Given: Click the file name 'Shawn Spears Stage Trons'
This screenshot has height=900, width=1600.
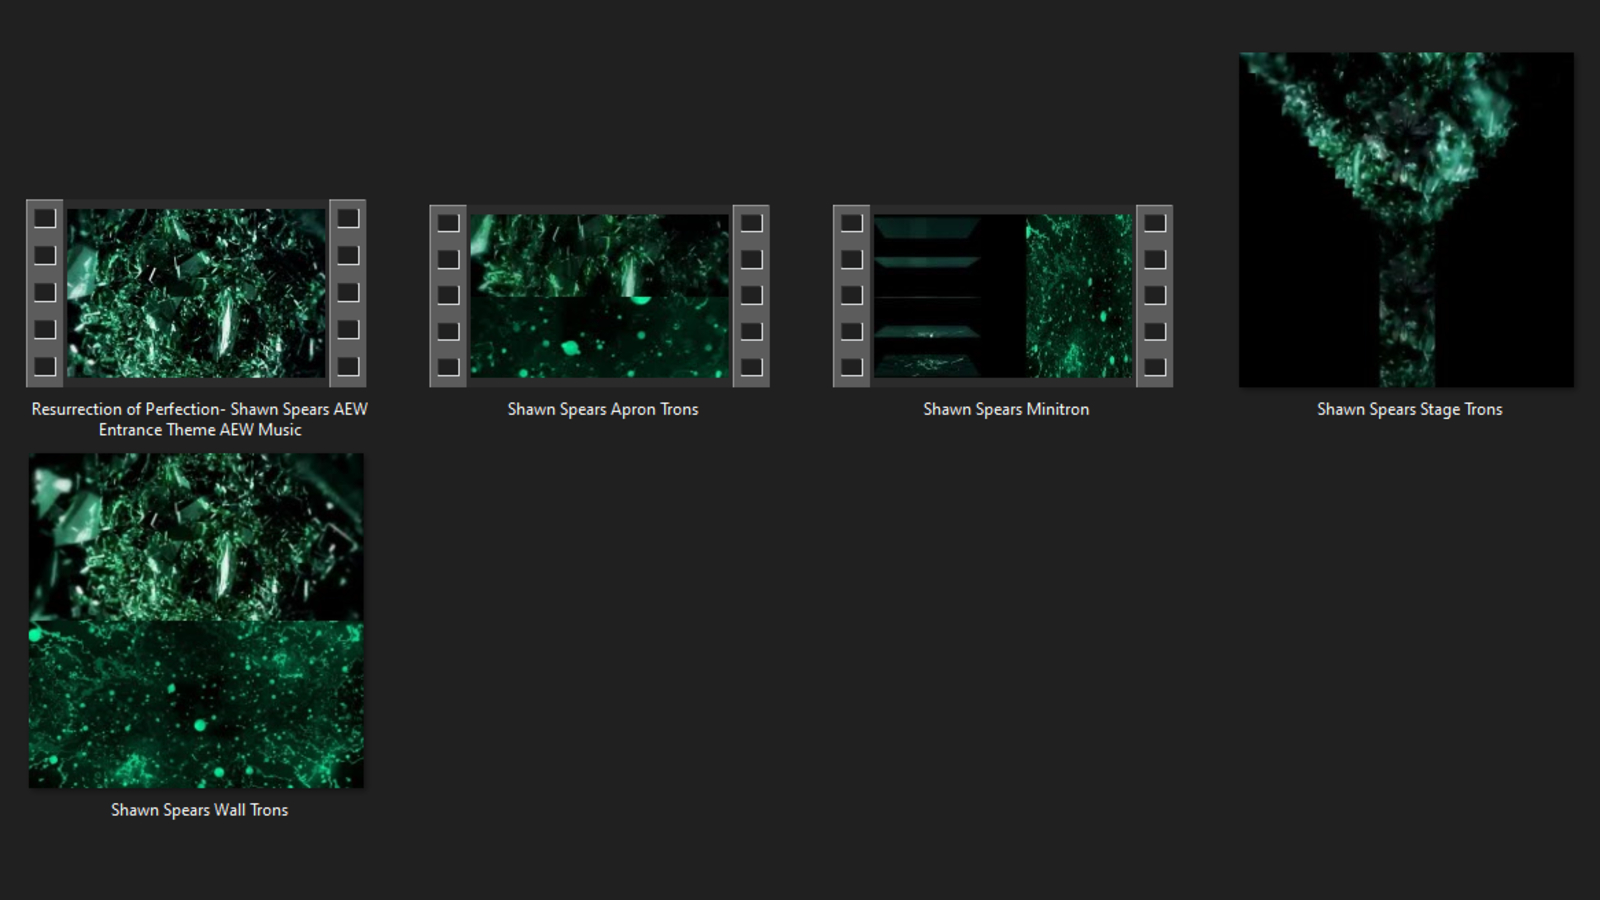Looking at the screenshot, I should coord(1409,409).
